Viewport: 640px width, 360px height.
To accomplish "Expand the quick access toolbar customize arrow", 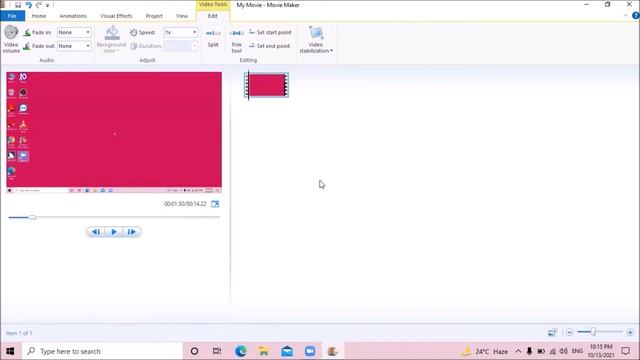I will tap(48, 5).
